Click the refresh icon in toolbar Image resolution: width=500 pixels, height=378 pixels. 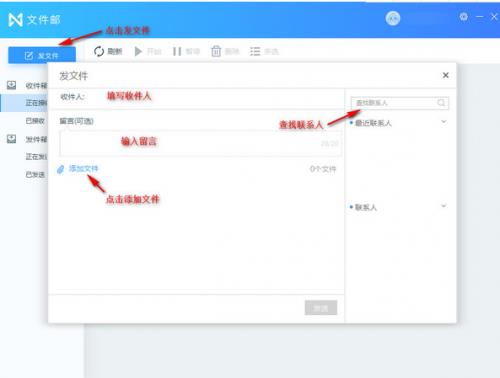[99, 51]
